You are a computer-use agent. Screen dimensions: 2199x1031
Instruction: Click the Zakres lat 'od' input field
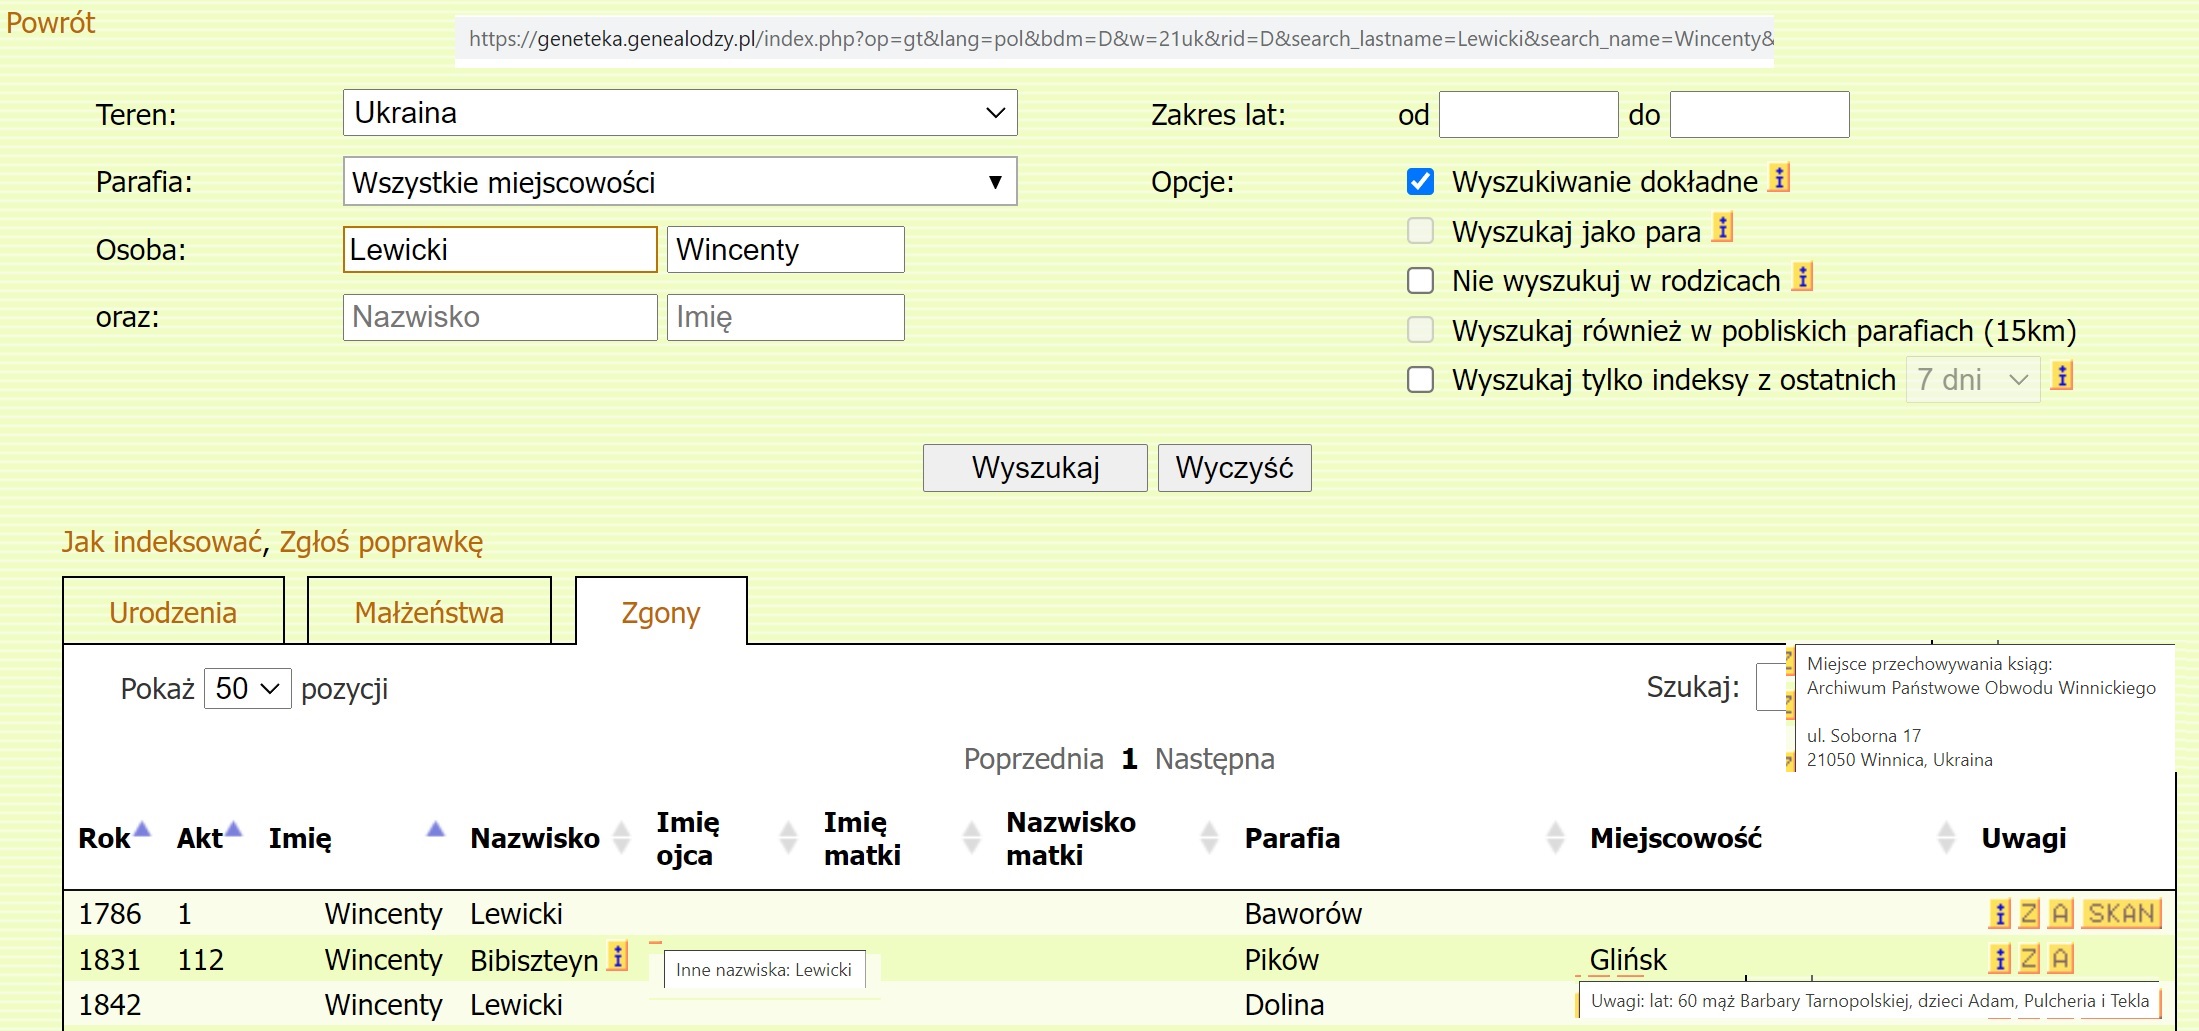click(x=1528, y=115)
